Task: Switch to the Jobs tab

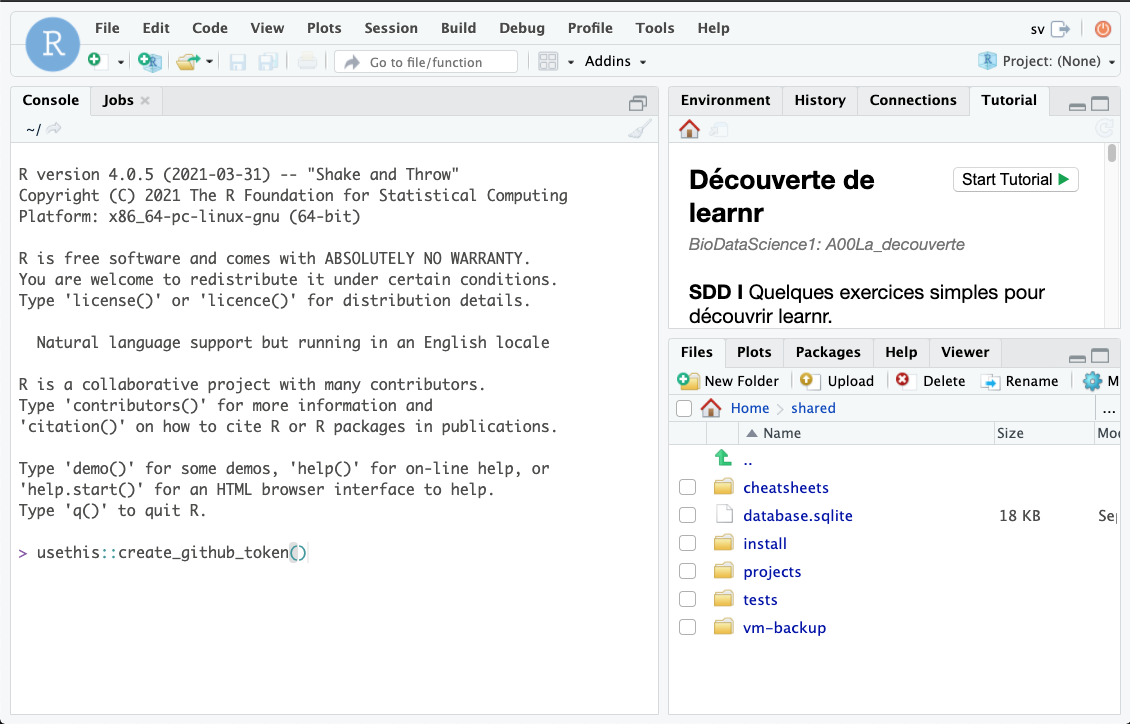Action: tap(118, 100)
